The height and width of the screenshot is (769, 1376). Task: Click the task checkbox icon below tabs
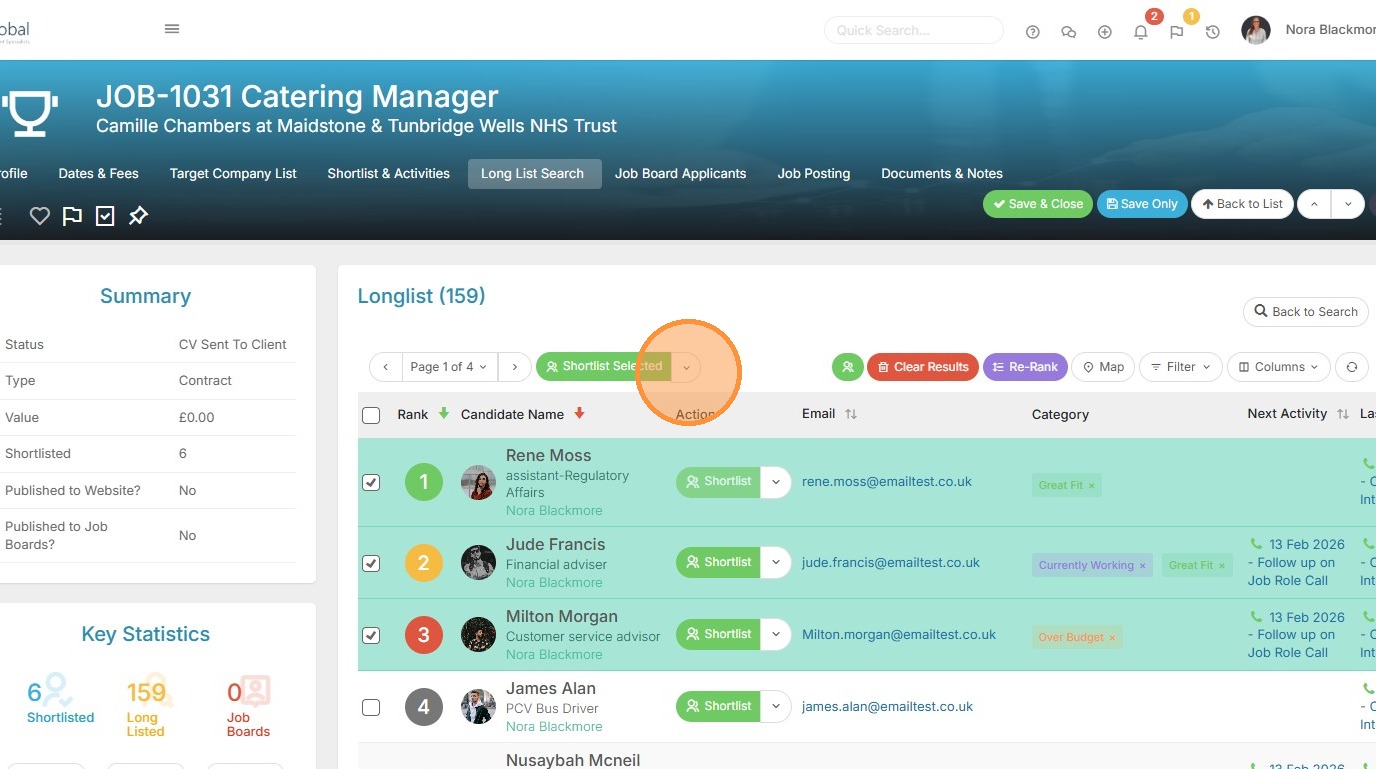tap(105, 216)
